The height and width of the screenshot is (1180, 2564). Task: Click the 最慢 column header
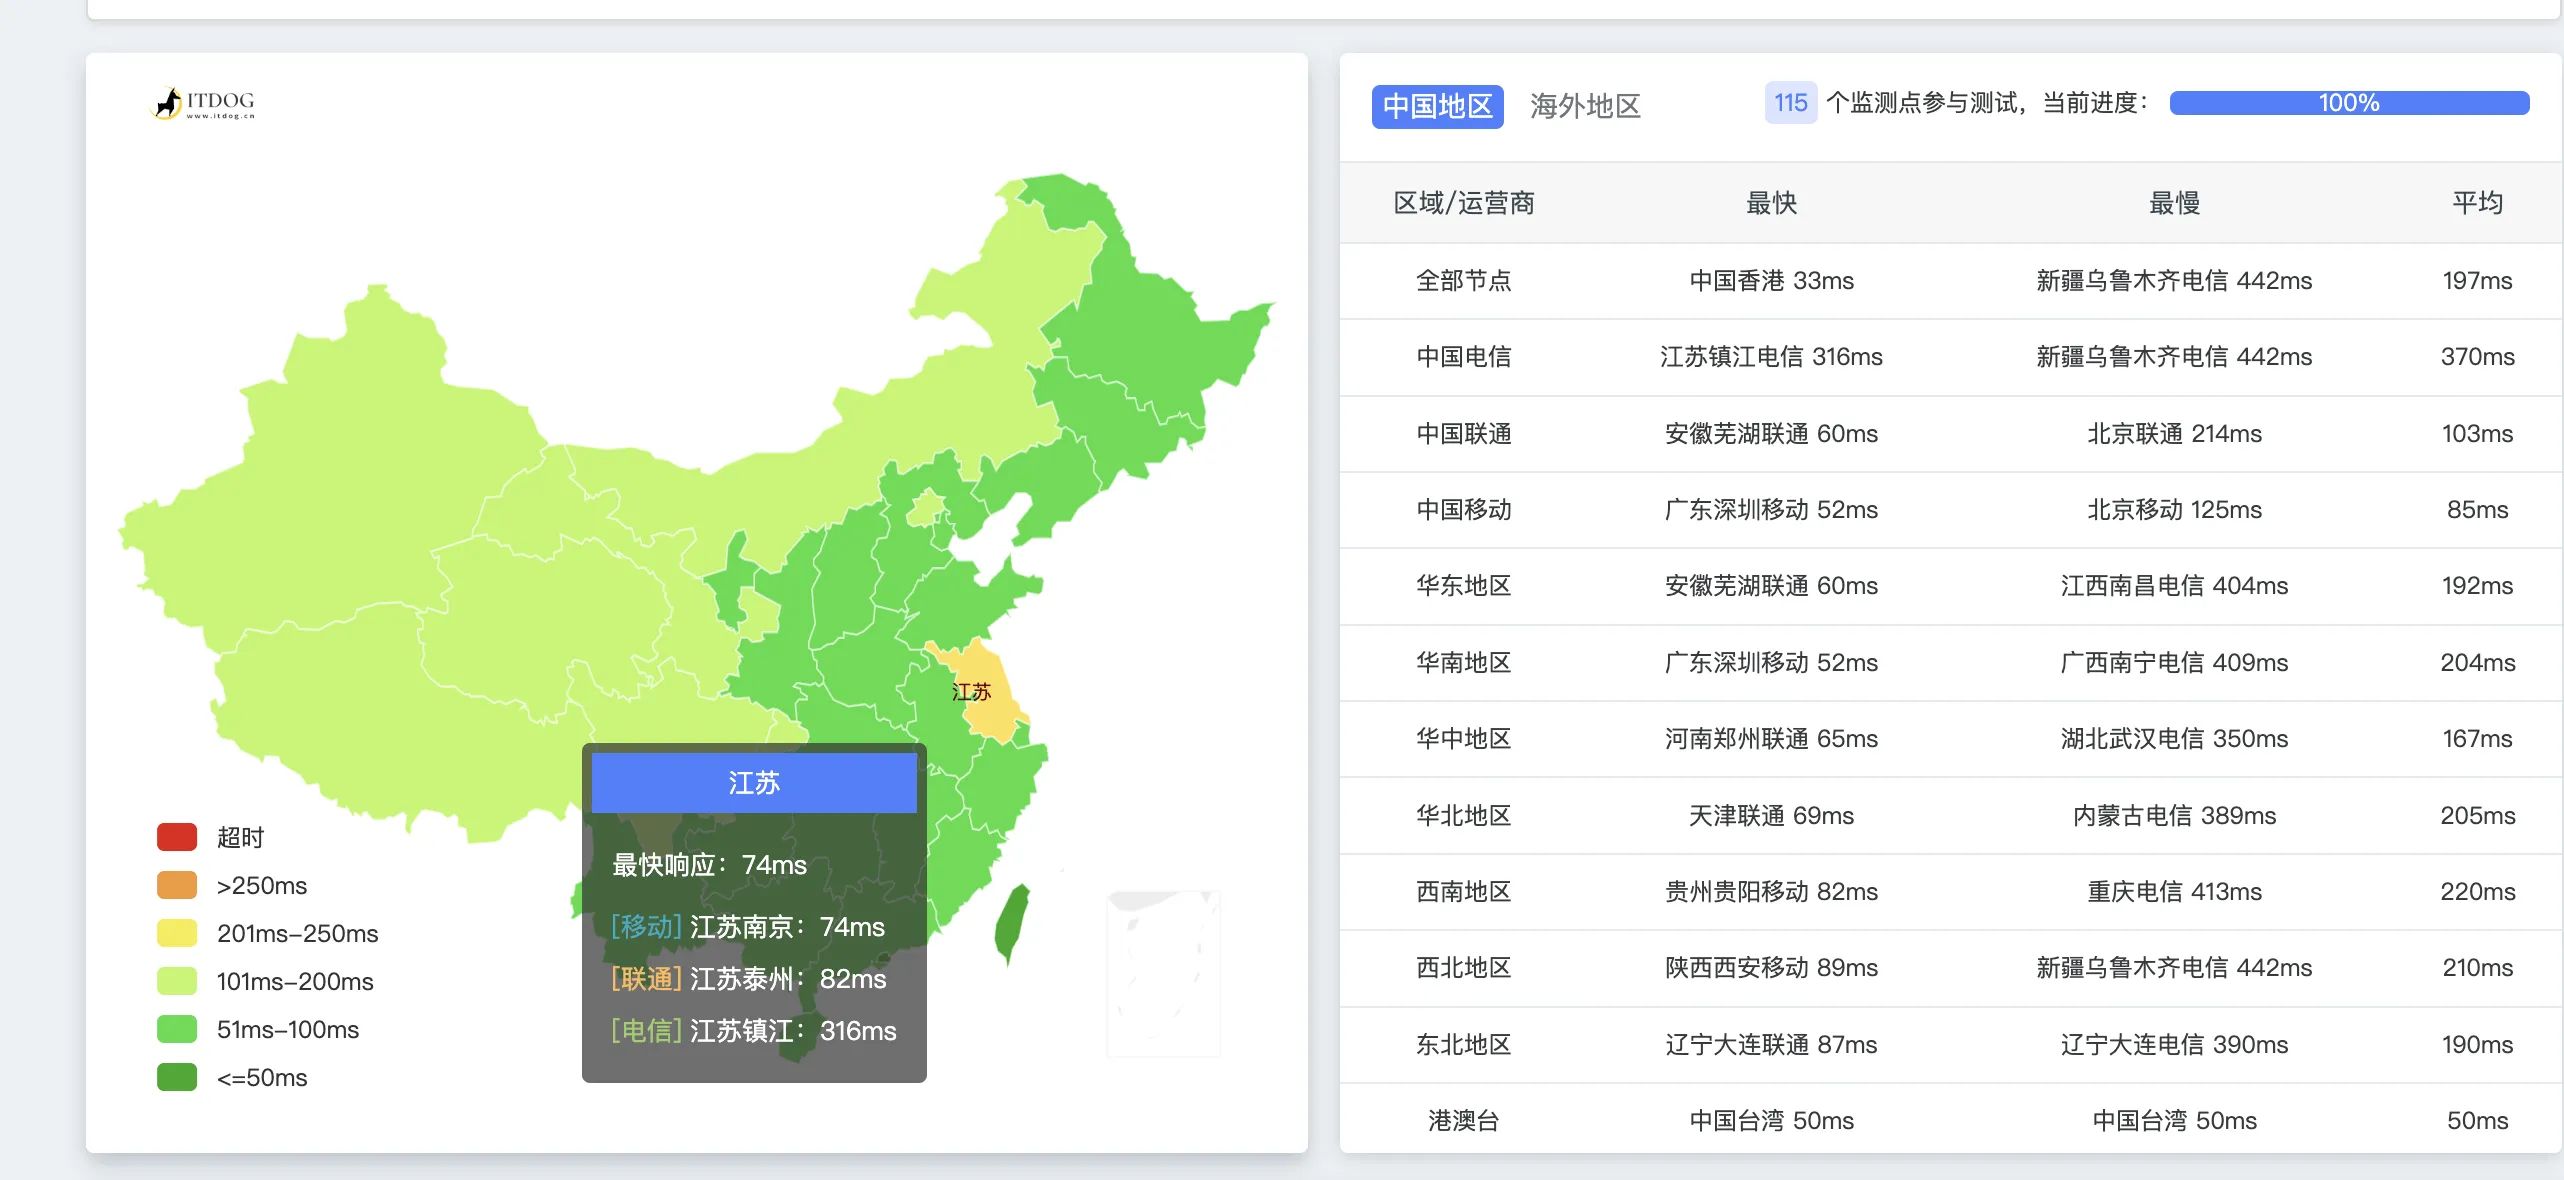pyautogui.click(x=2174, y=203)
